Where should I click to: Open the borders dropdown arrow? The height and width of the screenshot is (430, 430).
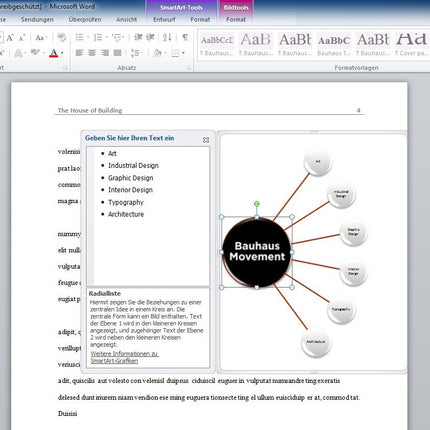(183, 53)
